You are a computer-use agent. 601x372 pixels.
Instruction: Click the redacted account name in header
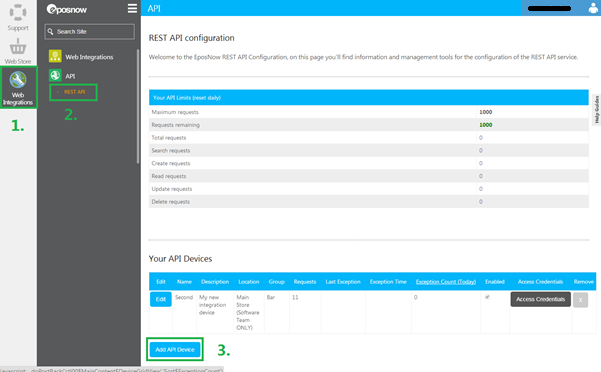pyautogui.click(x=549, y=8)
